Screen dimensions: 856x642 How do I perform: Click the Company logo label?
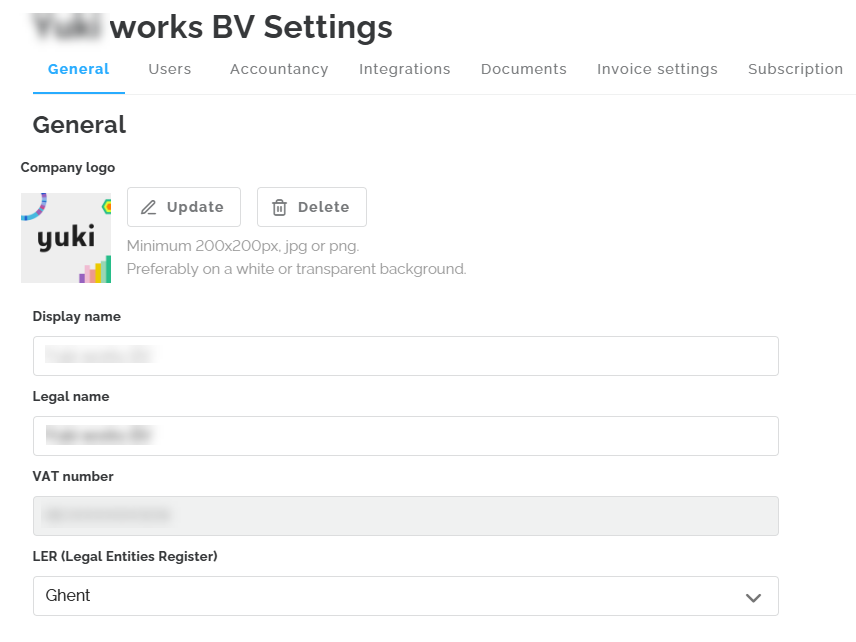68,168
